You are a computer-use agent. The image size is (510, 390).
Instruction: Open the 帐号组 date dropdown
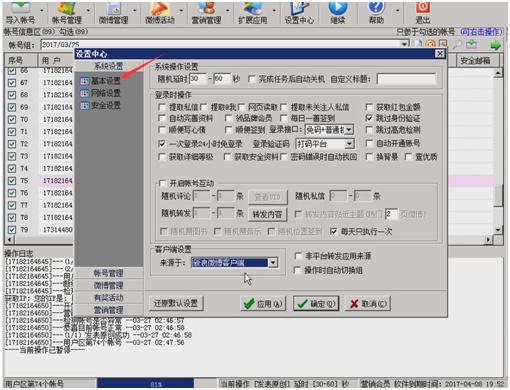(404, 44)
